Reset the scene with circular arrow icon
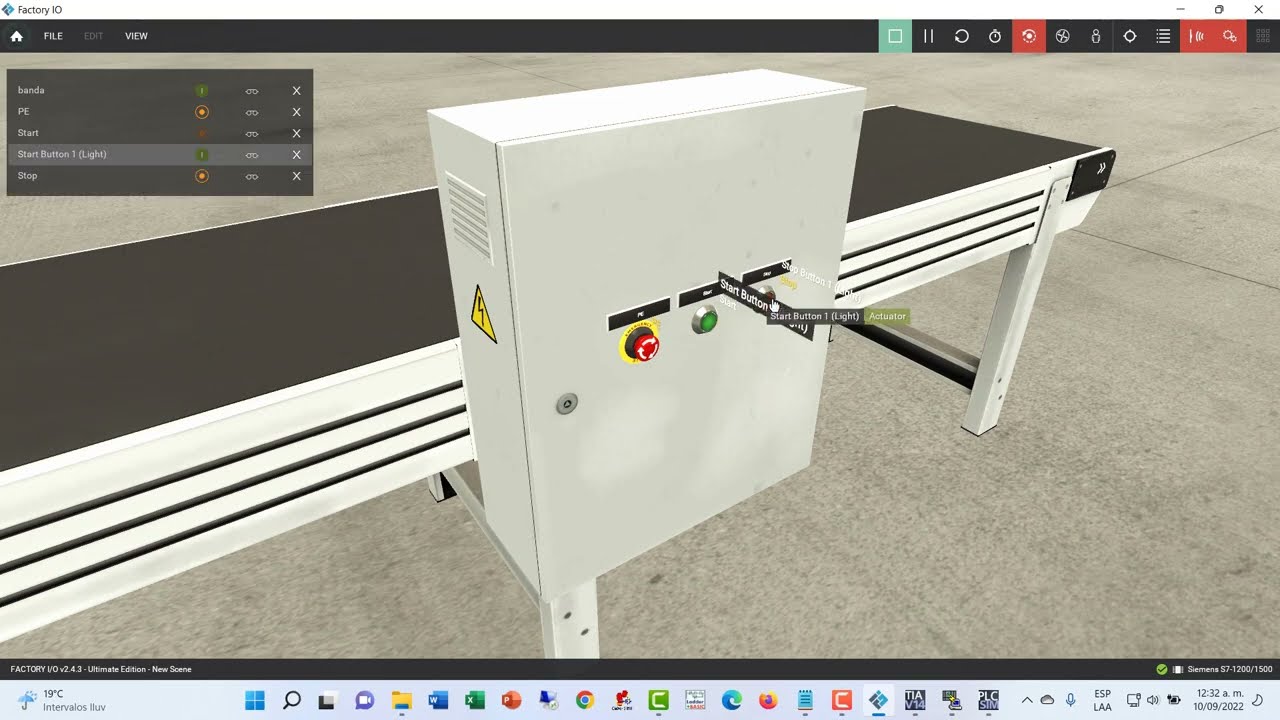 (x=962, y=36)
